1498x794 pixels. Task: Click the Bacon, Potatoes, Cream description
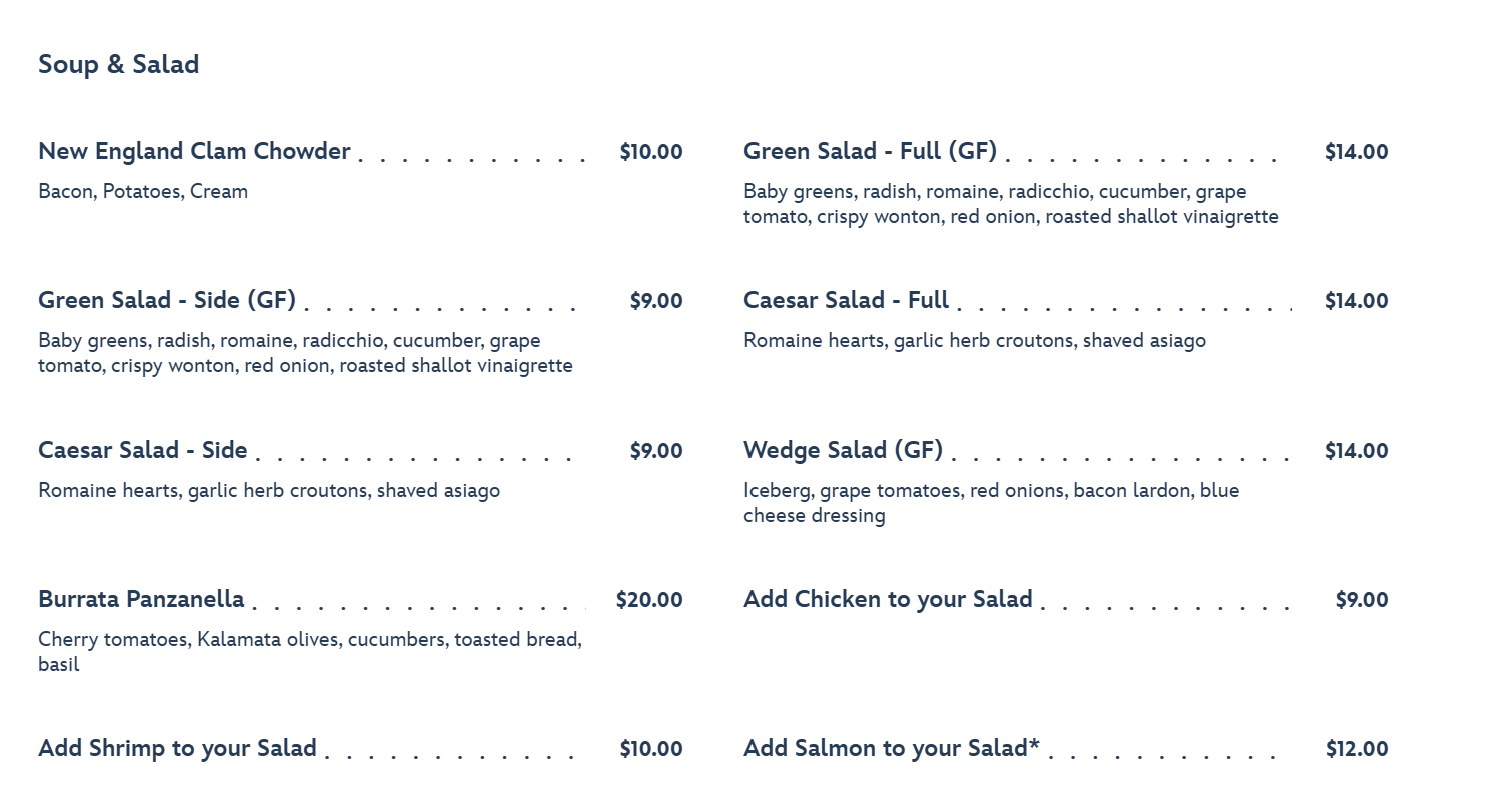point(143,191)
